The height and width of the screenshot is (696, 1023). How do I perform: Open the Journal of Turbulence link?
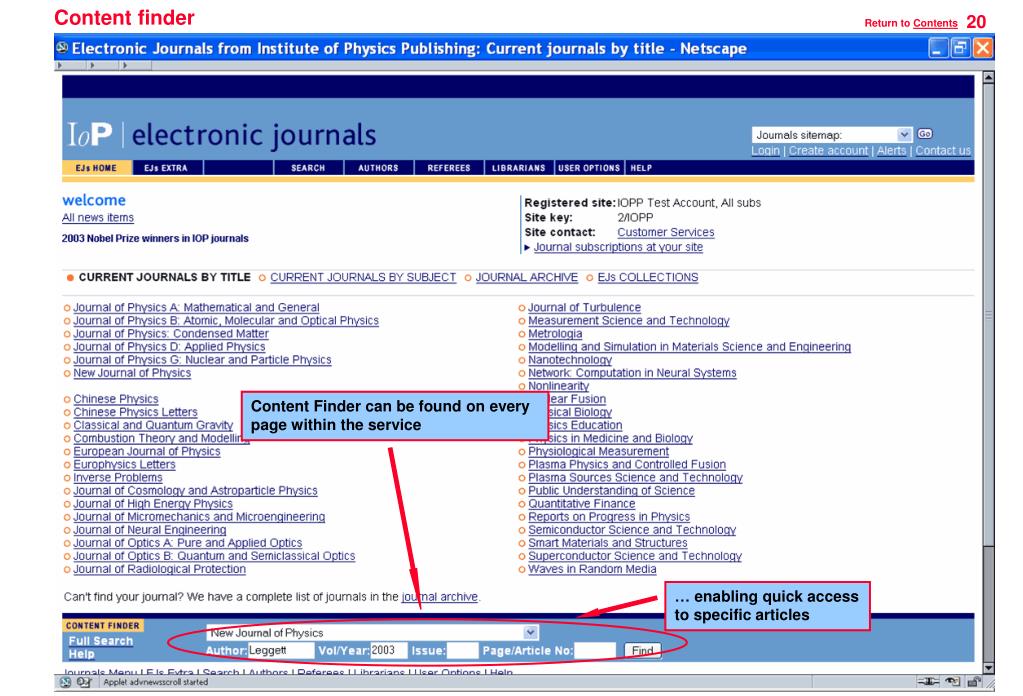point(585,307)
